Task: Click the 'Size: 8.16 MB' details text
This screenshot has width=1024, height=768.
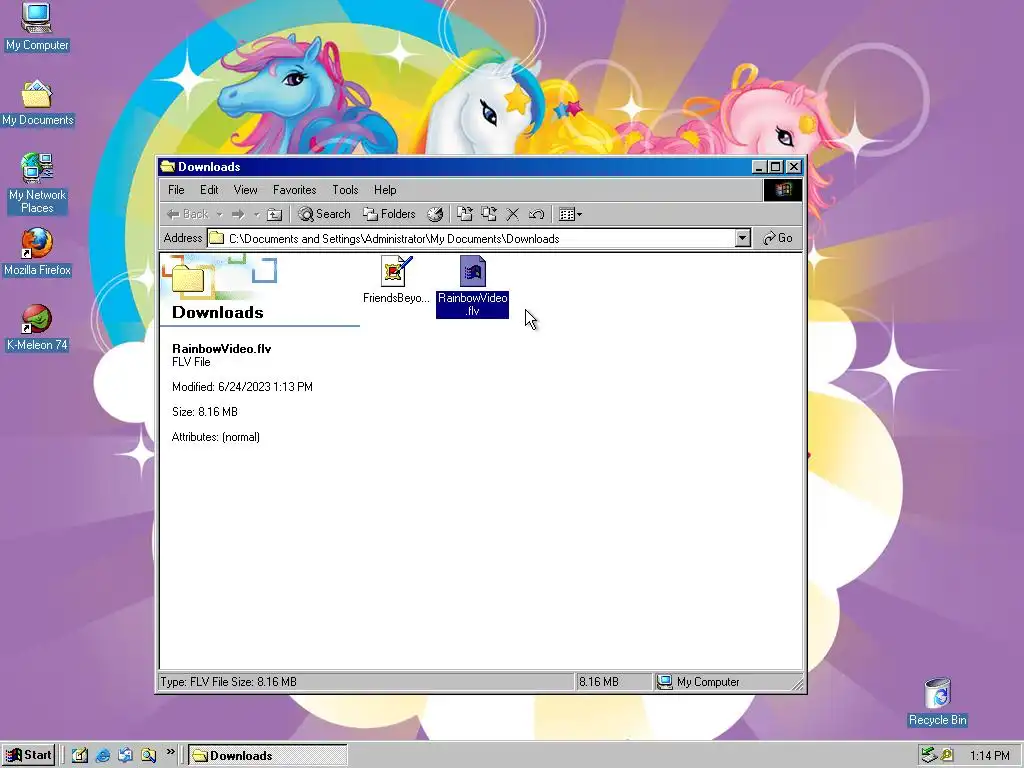Action: tap(204, 412)
